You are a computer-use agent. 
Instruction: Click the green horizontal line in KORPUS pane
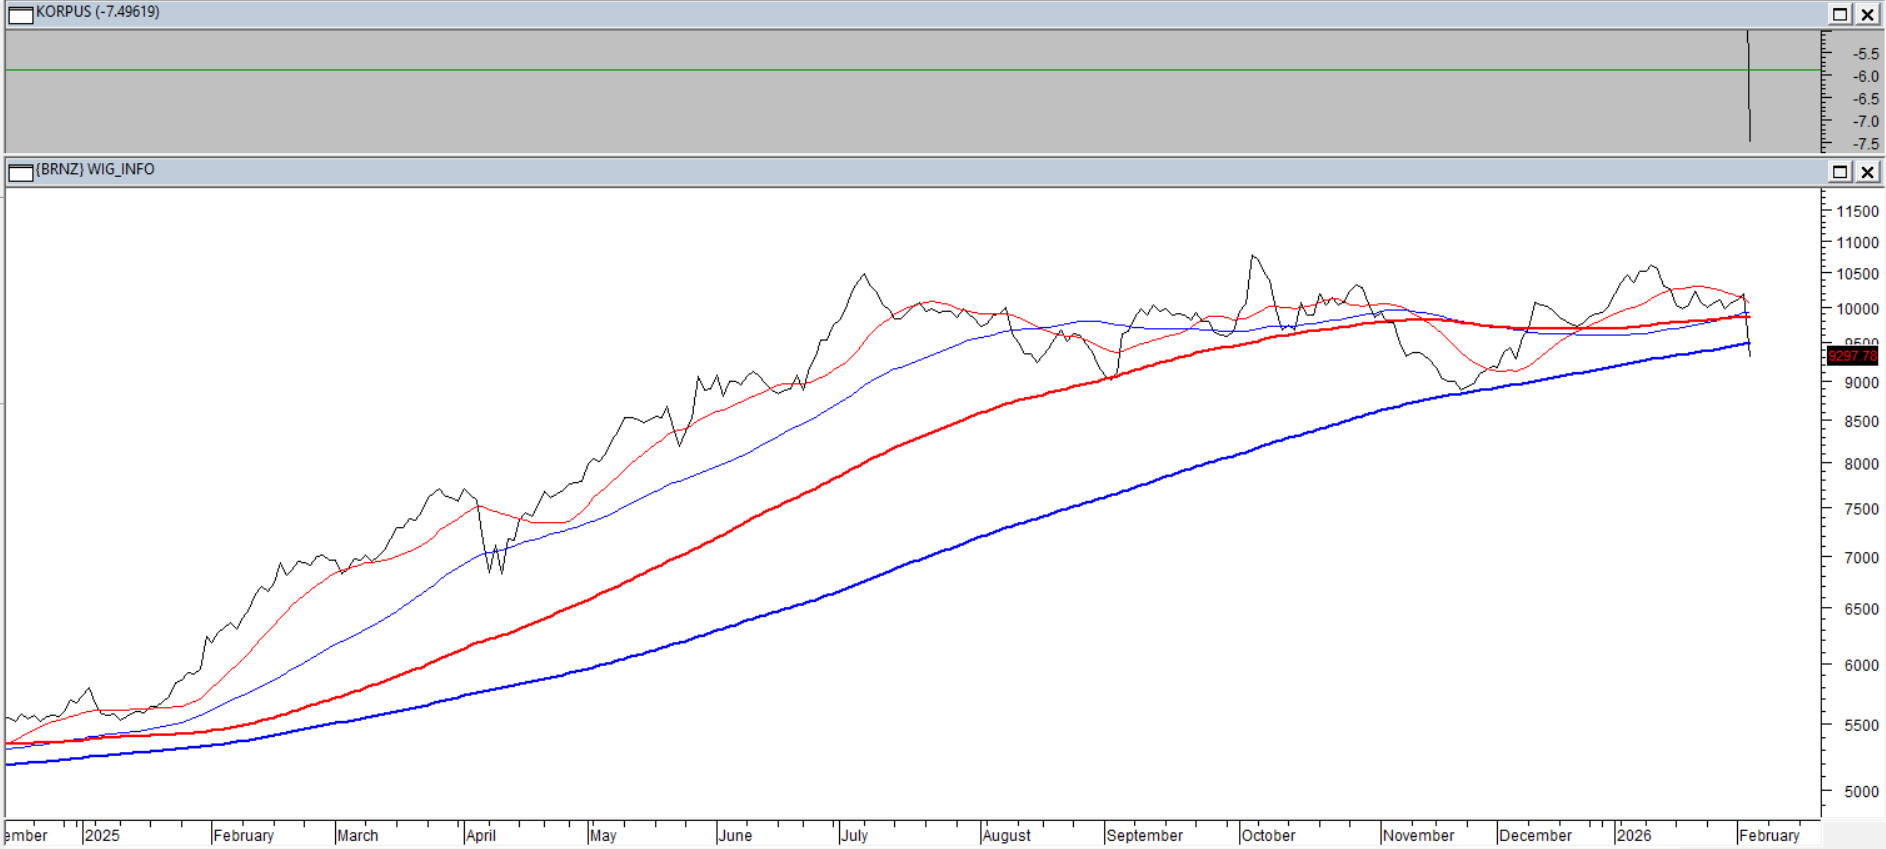900,70
